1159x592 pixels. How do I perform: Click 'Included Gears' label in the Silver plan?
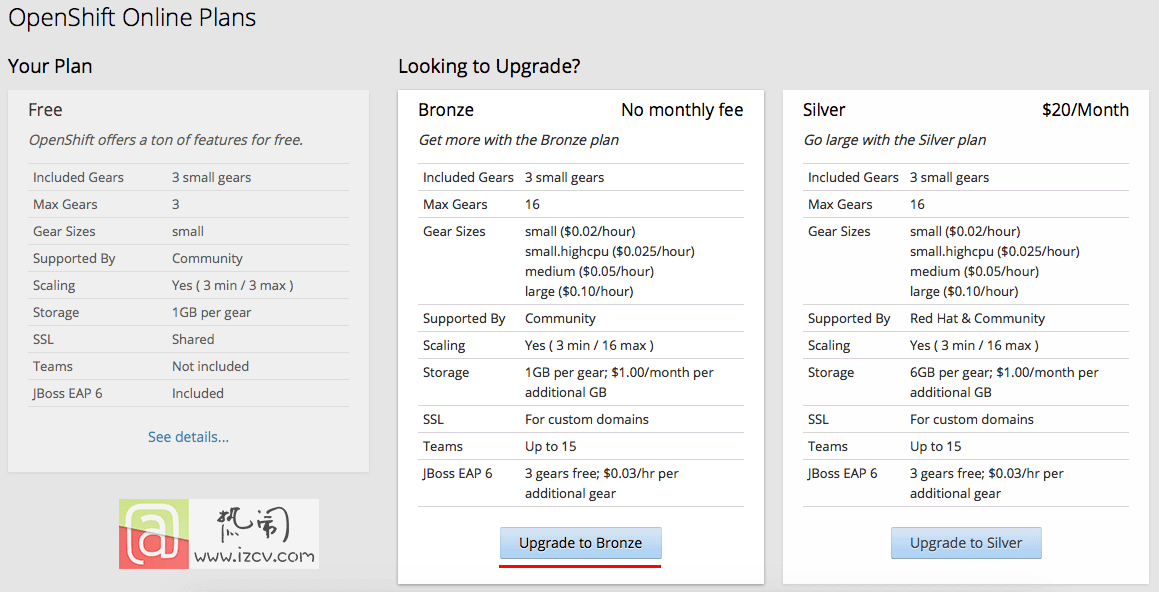click(853, 177)
